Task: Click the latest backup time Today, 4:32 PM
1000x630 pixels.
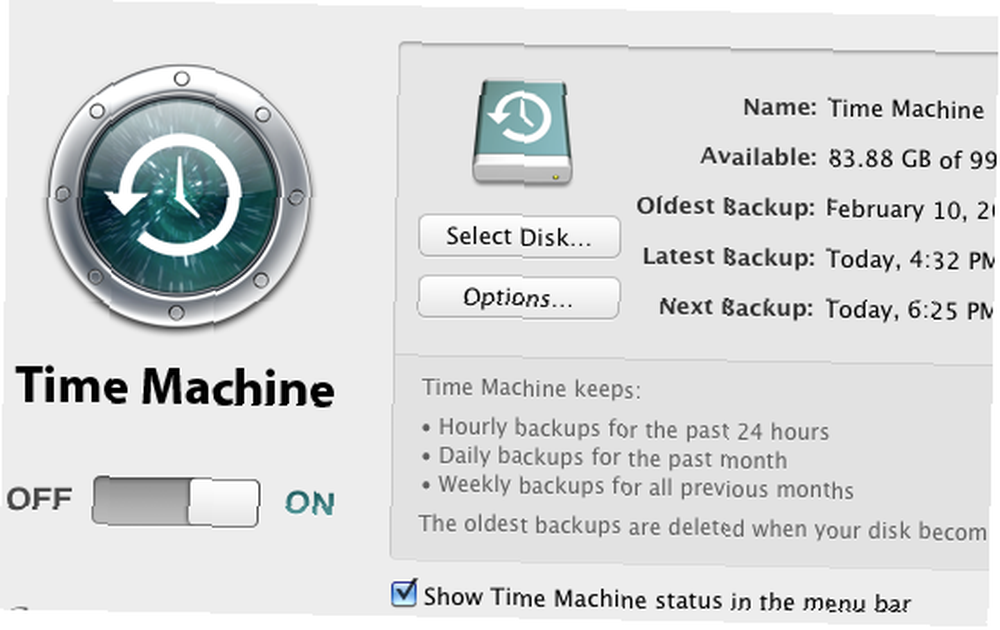Action: [x=911, y=260]
